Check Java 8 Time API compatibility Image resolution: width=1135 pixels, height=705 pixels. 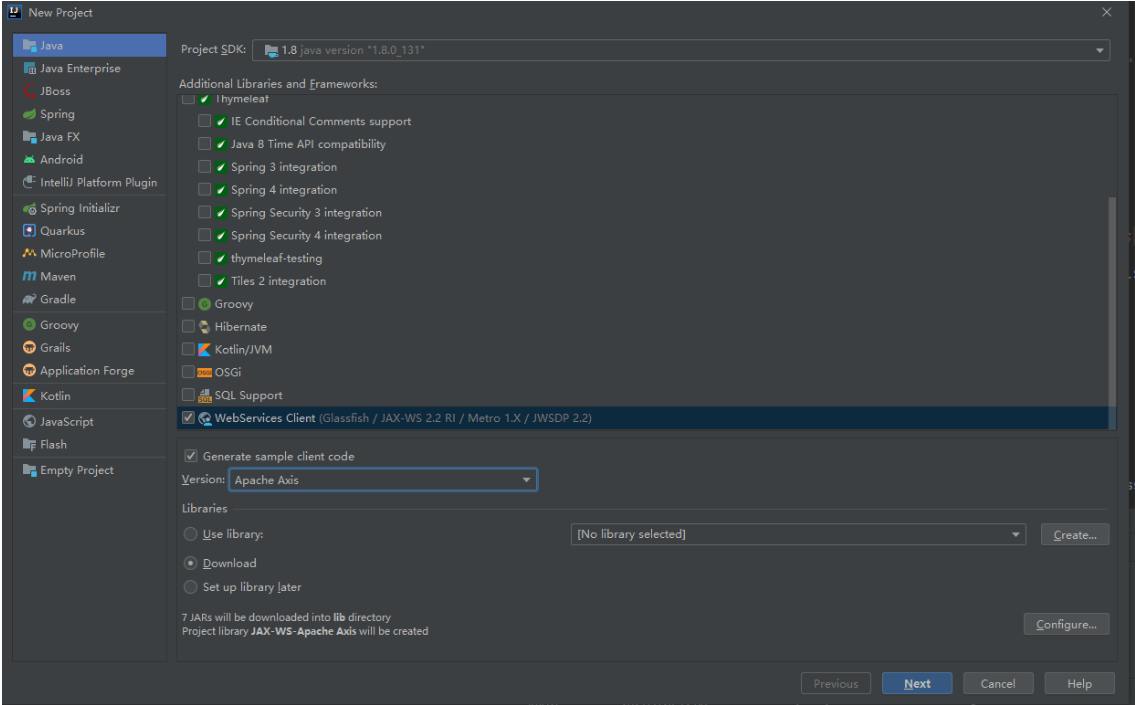point(205,144)
